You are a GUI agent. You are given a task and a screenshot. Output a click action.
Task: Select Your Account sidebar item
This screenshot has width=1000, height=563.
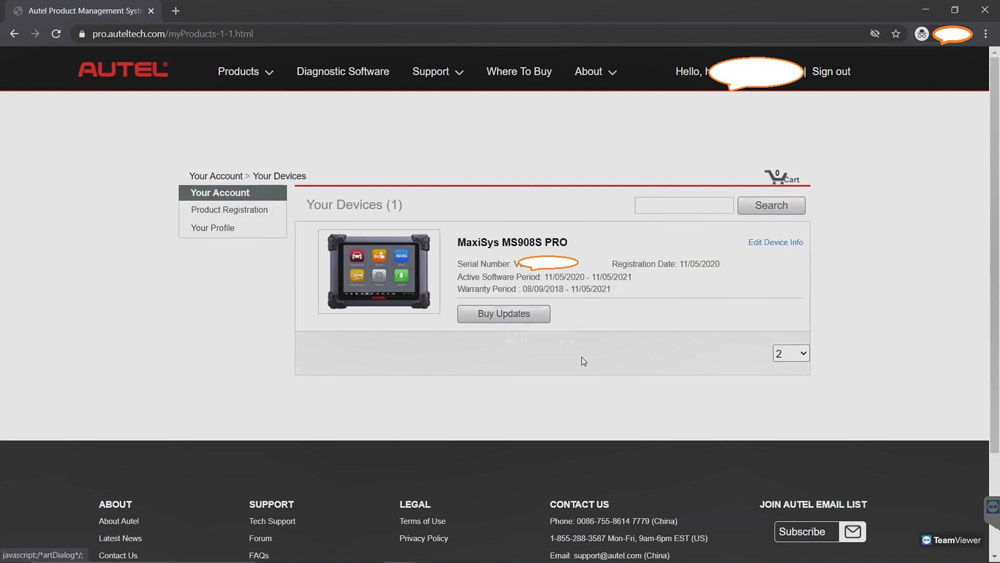[x=233, y=193]
